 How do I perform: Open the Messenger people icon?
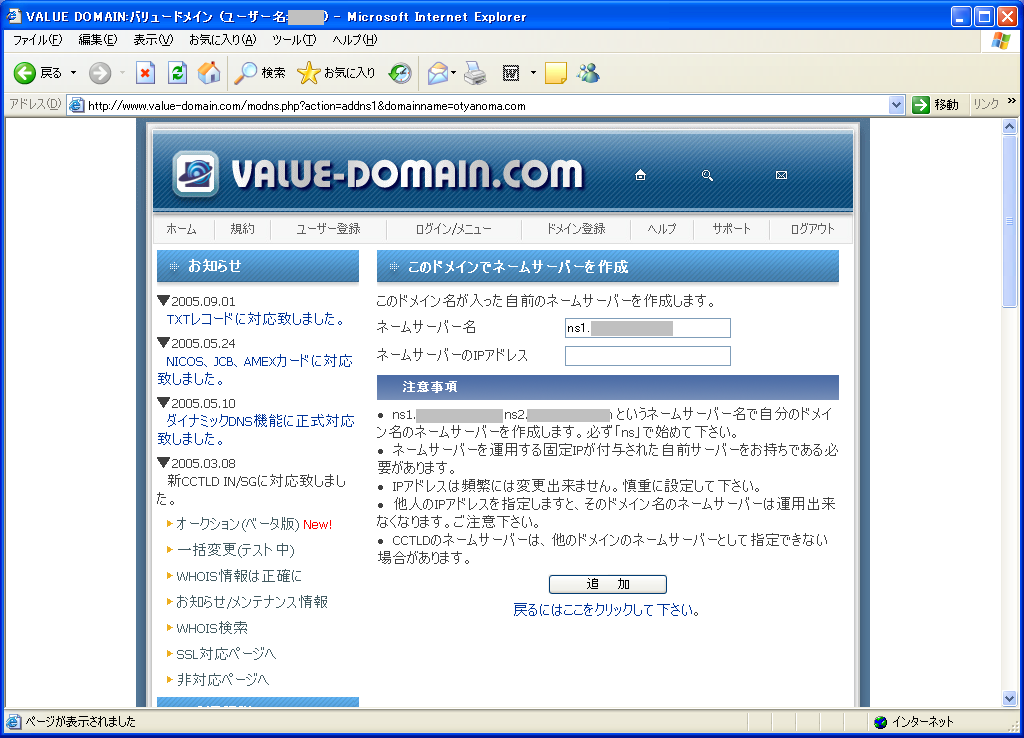588,73
